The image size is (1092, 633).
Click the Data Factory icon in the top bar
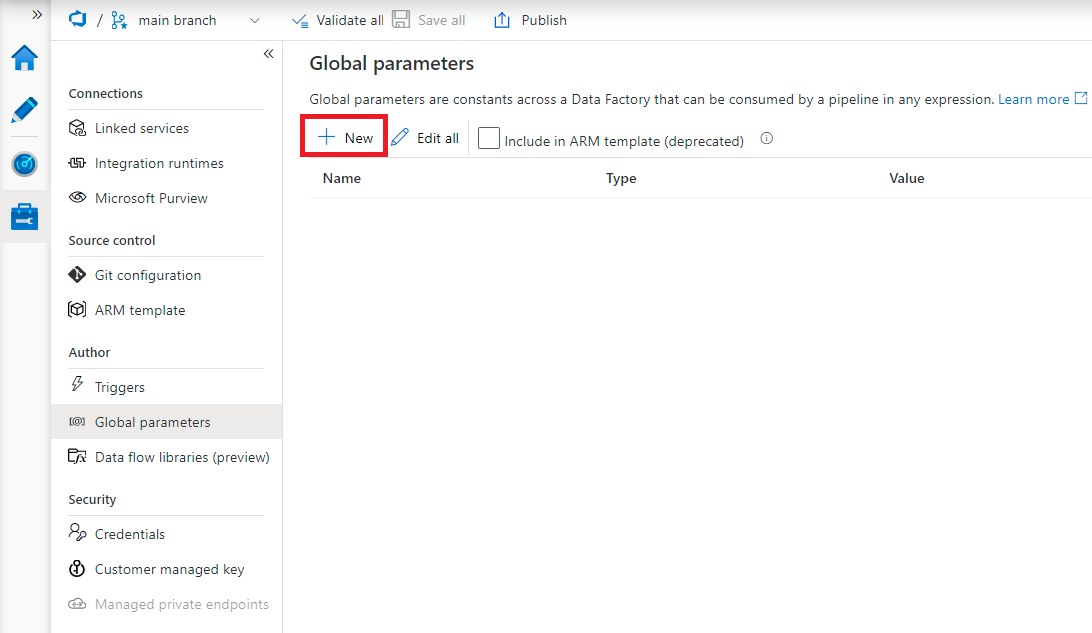pos(77,19)
